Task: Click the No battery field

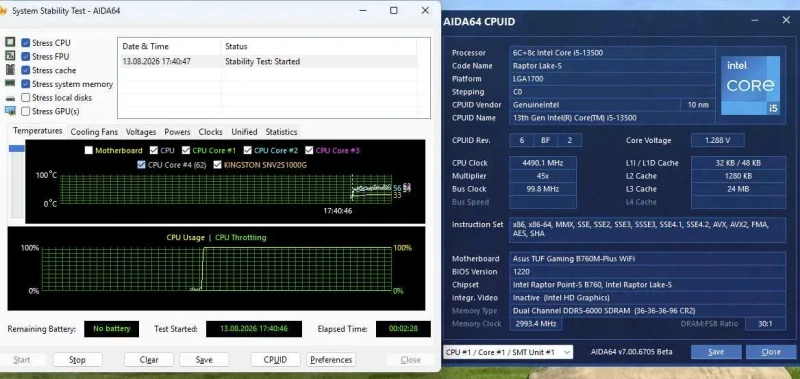Action: [111, 329]
